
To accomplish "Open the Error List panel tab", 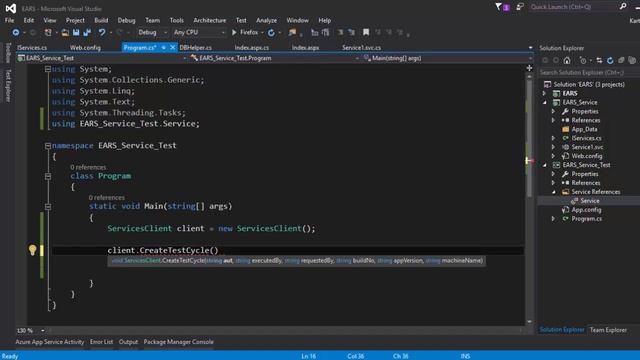I will (101, 342).
